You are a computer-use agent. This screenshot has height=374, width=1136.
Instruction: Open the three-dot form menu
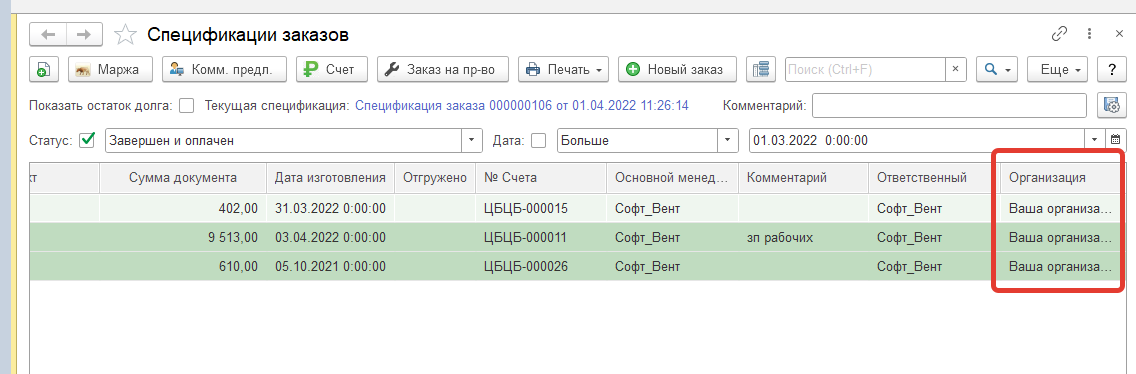tap(1089, 34)
